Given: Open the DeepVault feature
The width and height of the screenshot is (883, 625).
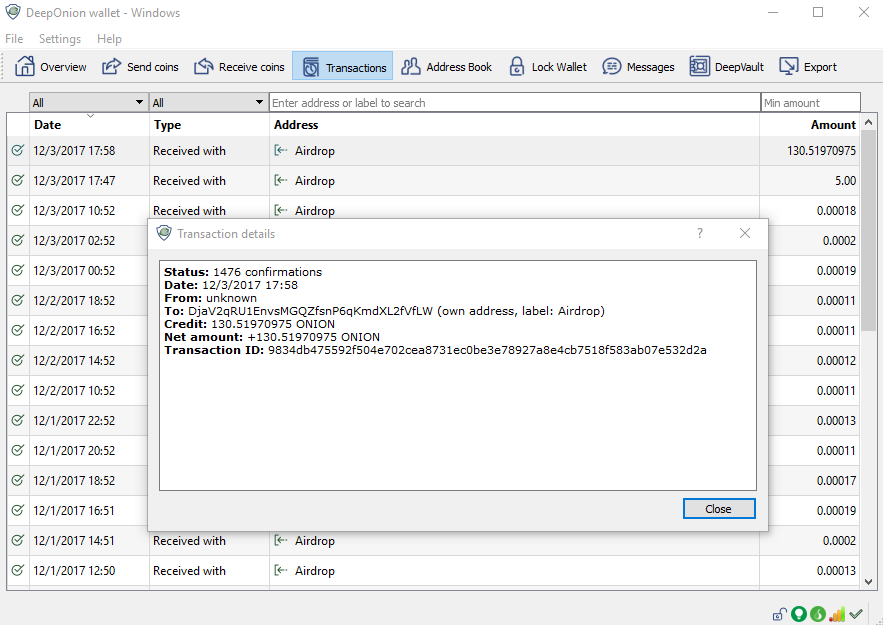Looking at the screenshot, I should click(726, 66).
